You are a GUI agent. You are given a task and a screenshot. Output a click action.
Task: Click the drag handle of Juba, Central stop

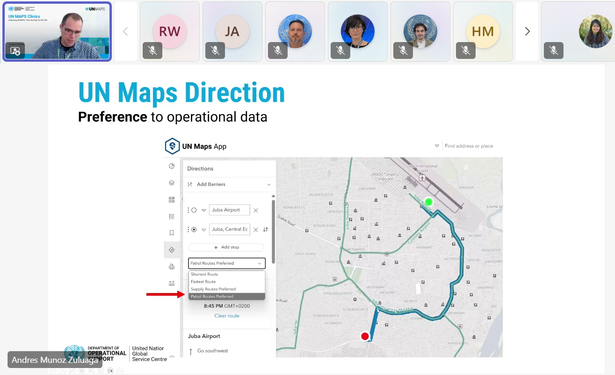[189, 229]
